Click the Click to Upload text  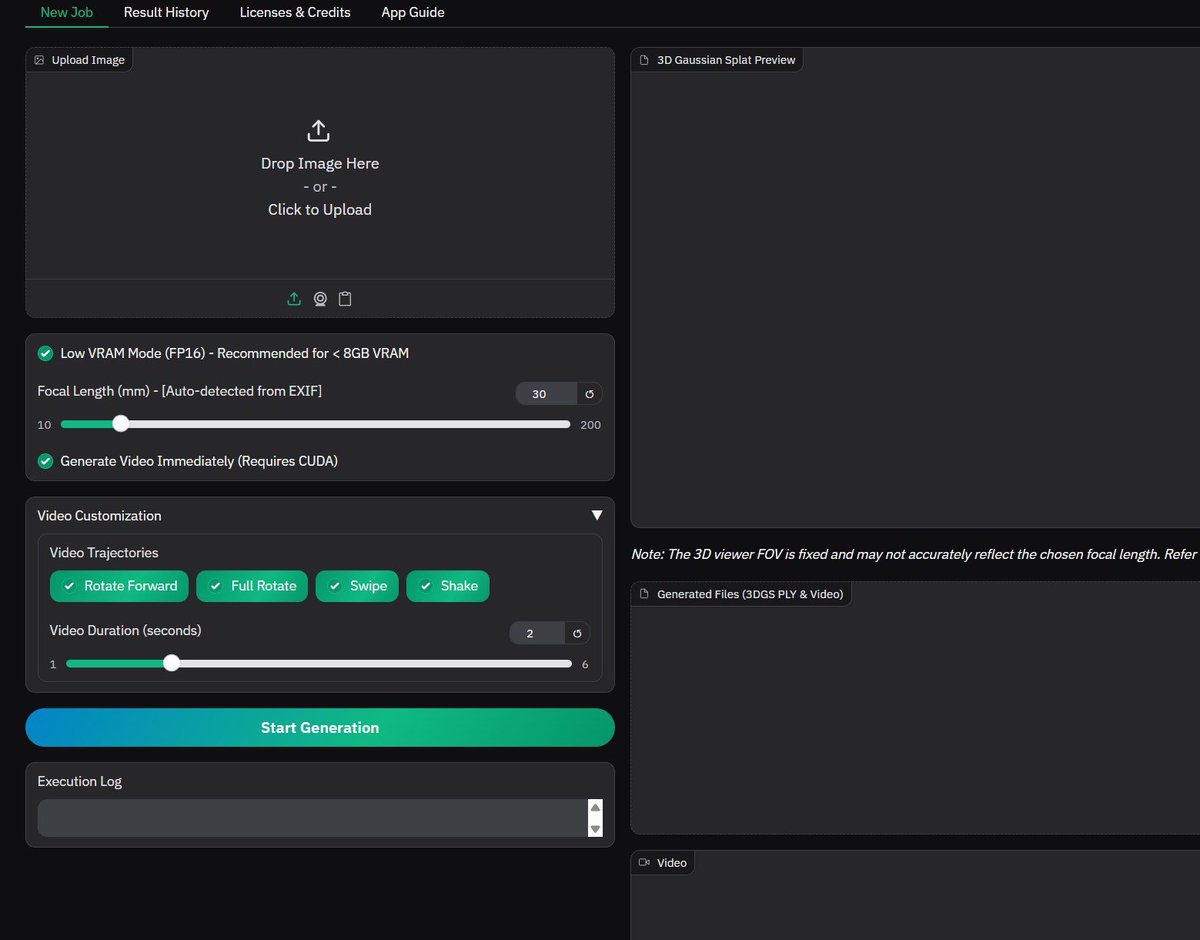[x=320, y=210]
